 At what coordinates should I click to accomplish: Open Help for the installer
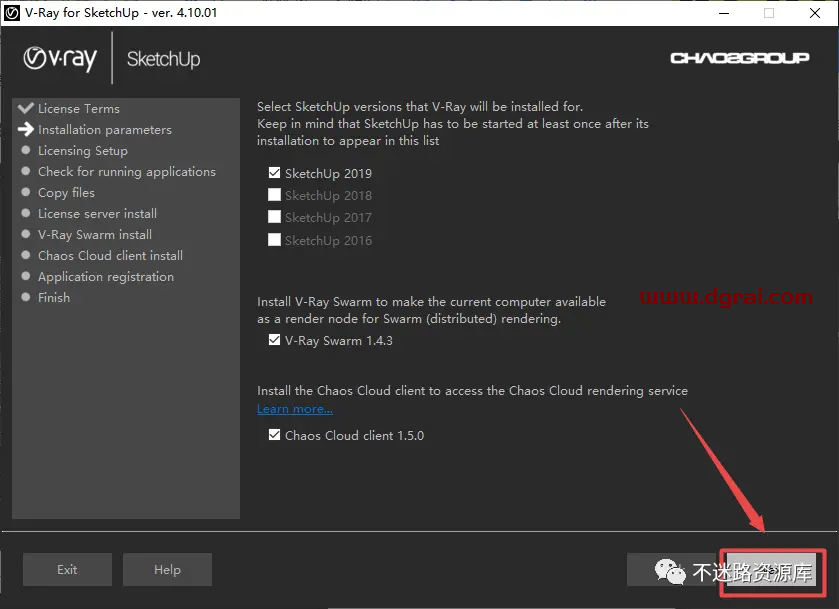pos(167,569)
